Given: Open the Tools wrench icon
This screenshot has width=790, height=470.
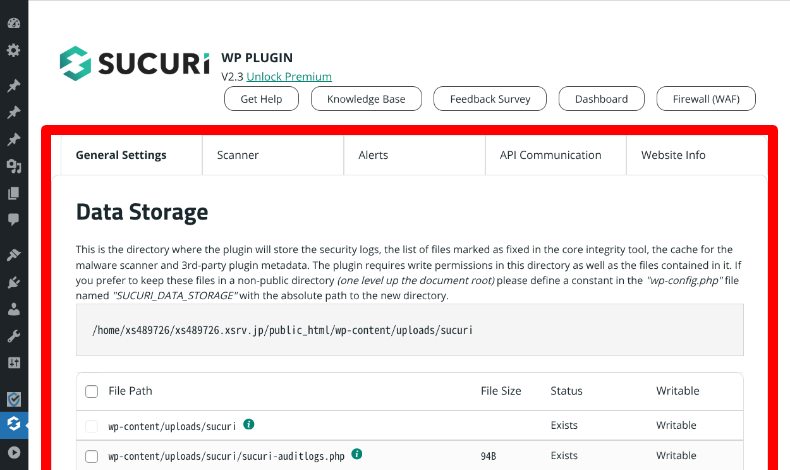Looking at the screenshot, I should tap(14, 336).
